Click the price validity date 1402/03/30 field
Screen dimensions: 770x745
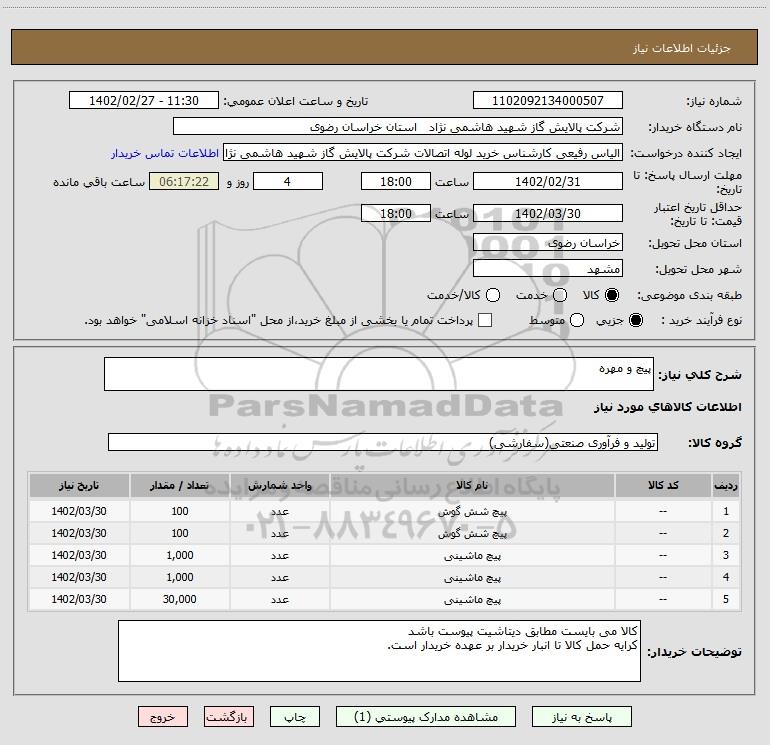548,213
